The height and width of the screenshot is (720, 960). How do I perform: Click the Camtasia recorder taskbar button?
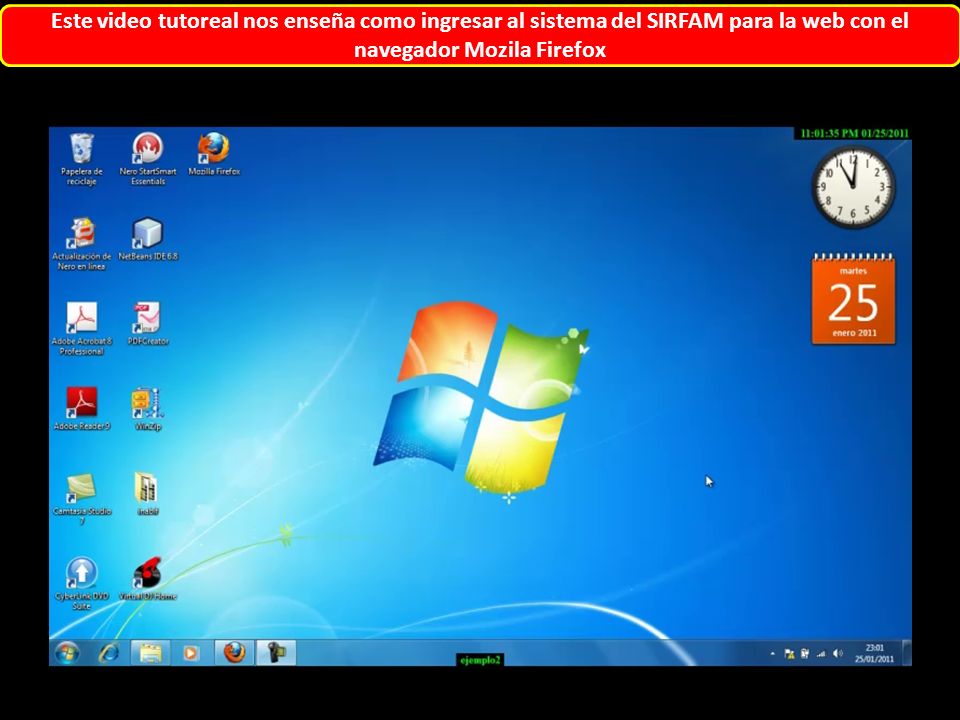(276, 653)
